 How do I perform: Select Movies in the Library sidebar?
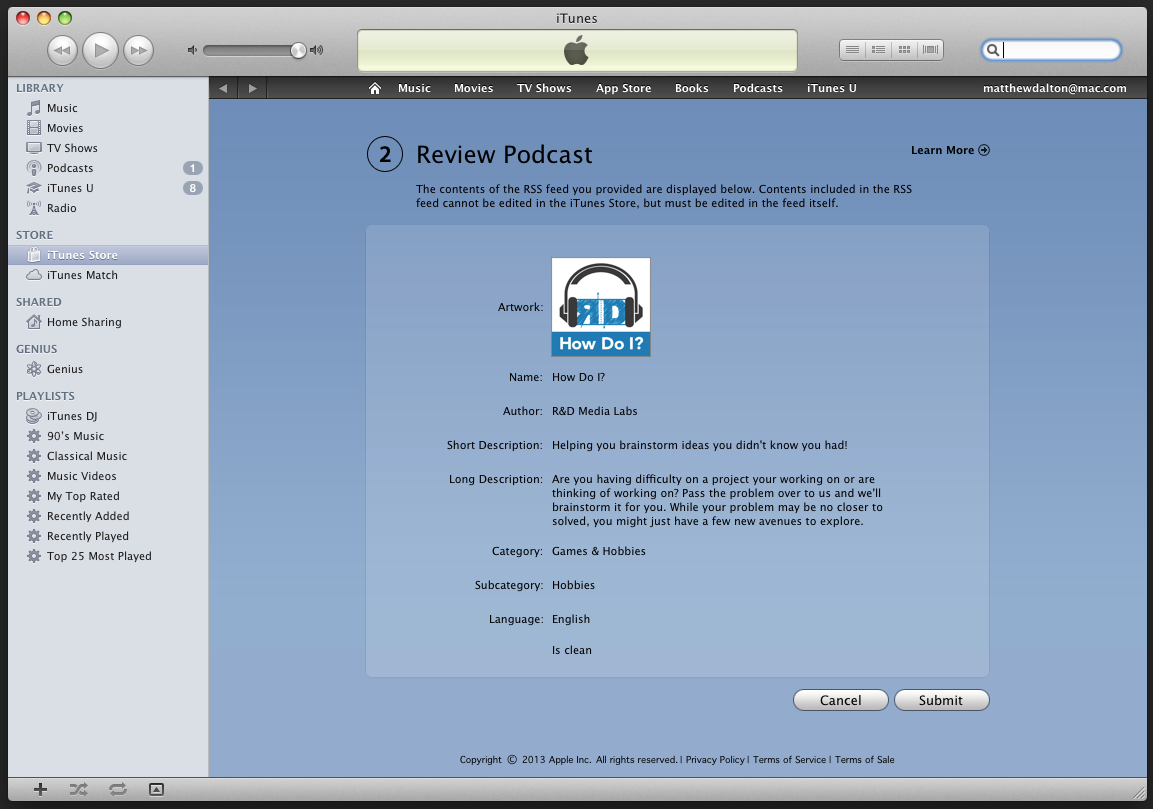click(108, 128)
